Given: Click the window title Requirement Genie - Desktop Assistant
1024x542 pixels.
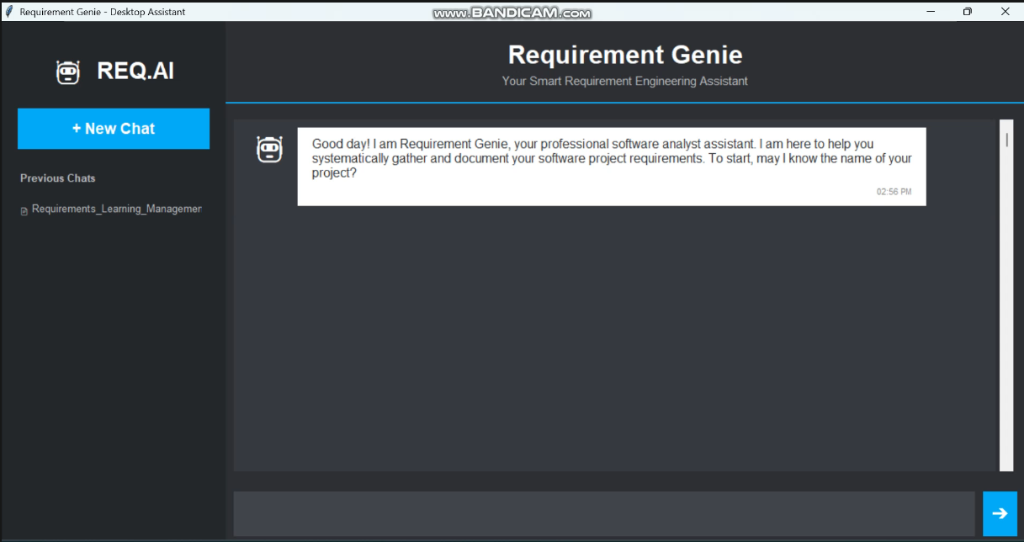Looking at the screenshot, I should 103,12.
